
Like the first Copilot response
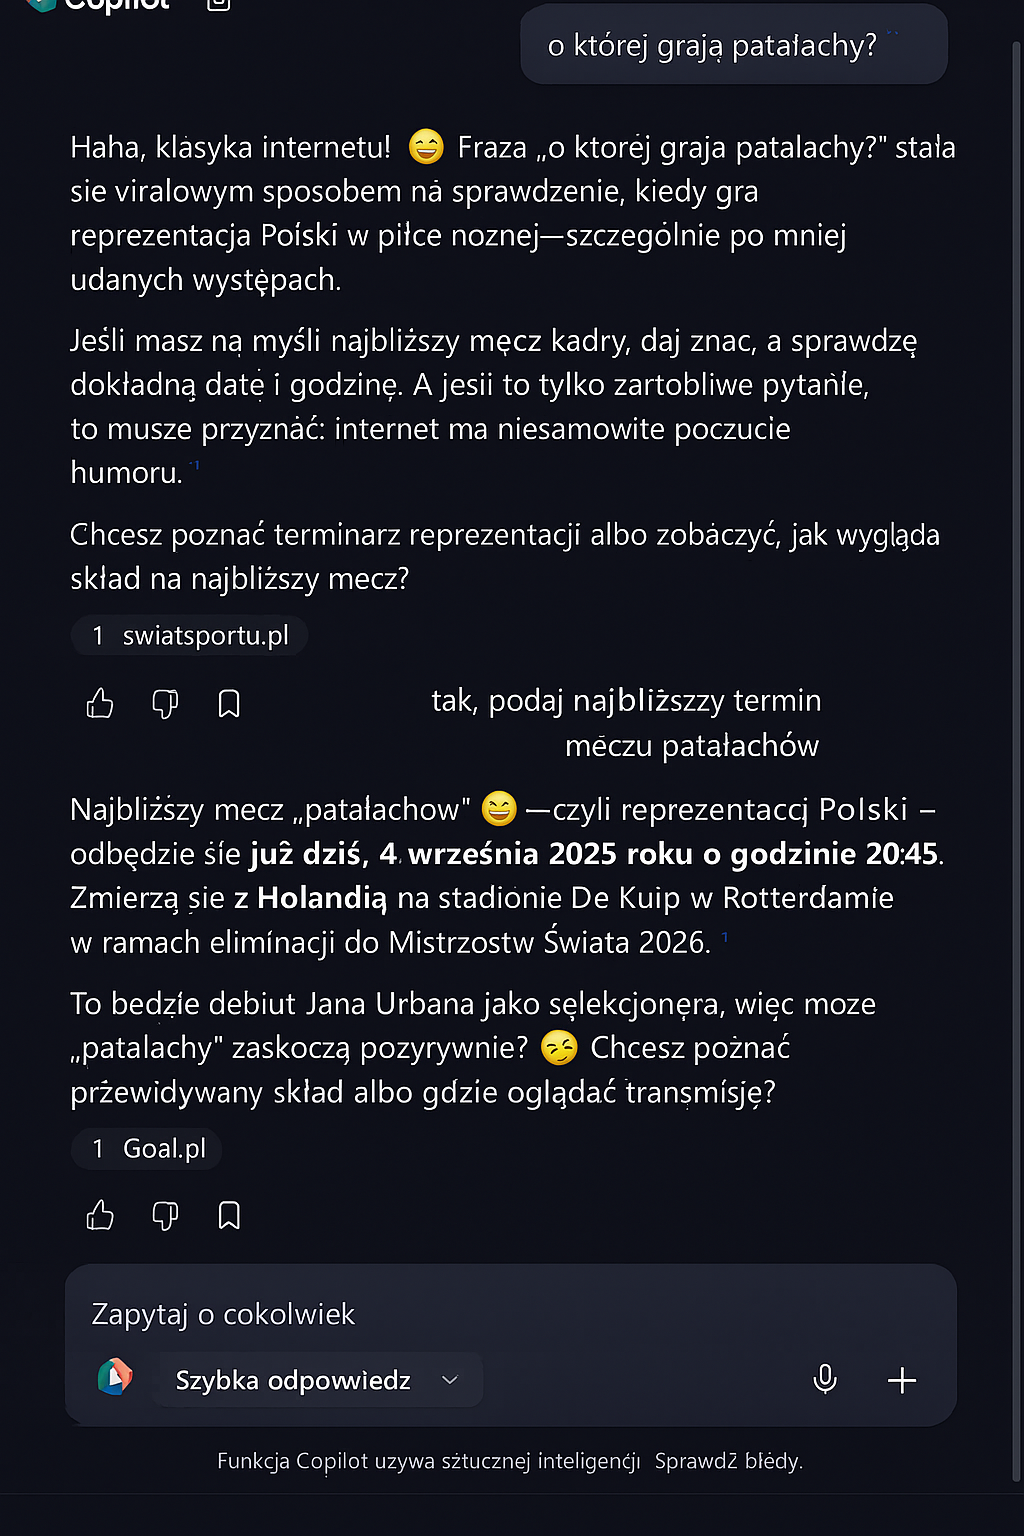[100, 704]
